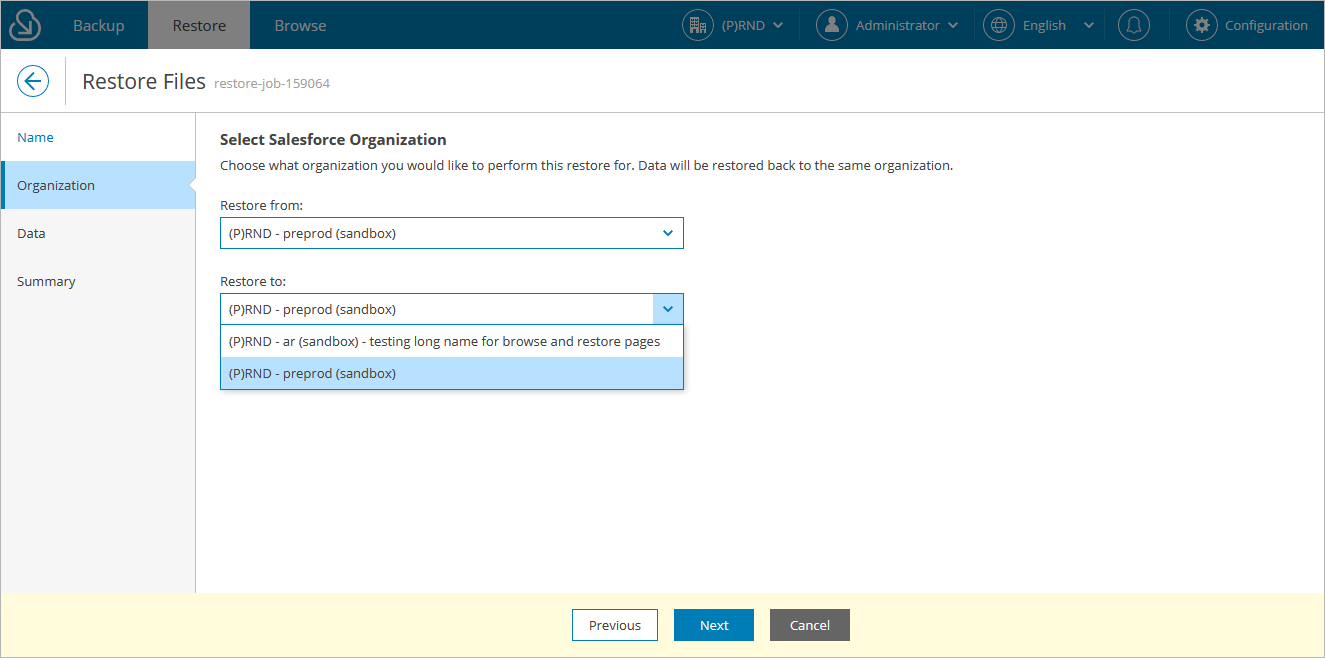Click the restore-job-159064 job name
This screenshot has width=1325, height=658.
[272, 84]
